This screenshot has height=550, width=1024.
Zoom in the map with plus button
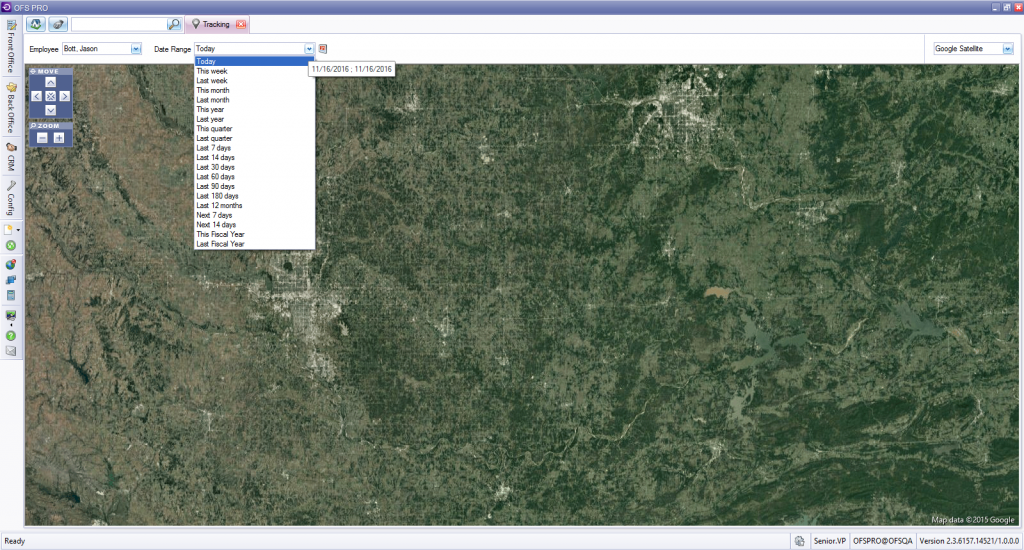click(59, 138)
